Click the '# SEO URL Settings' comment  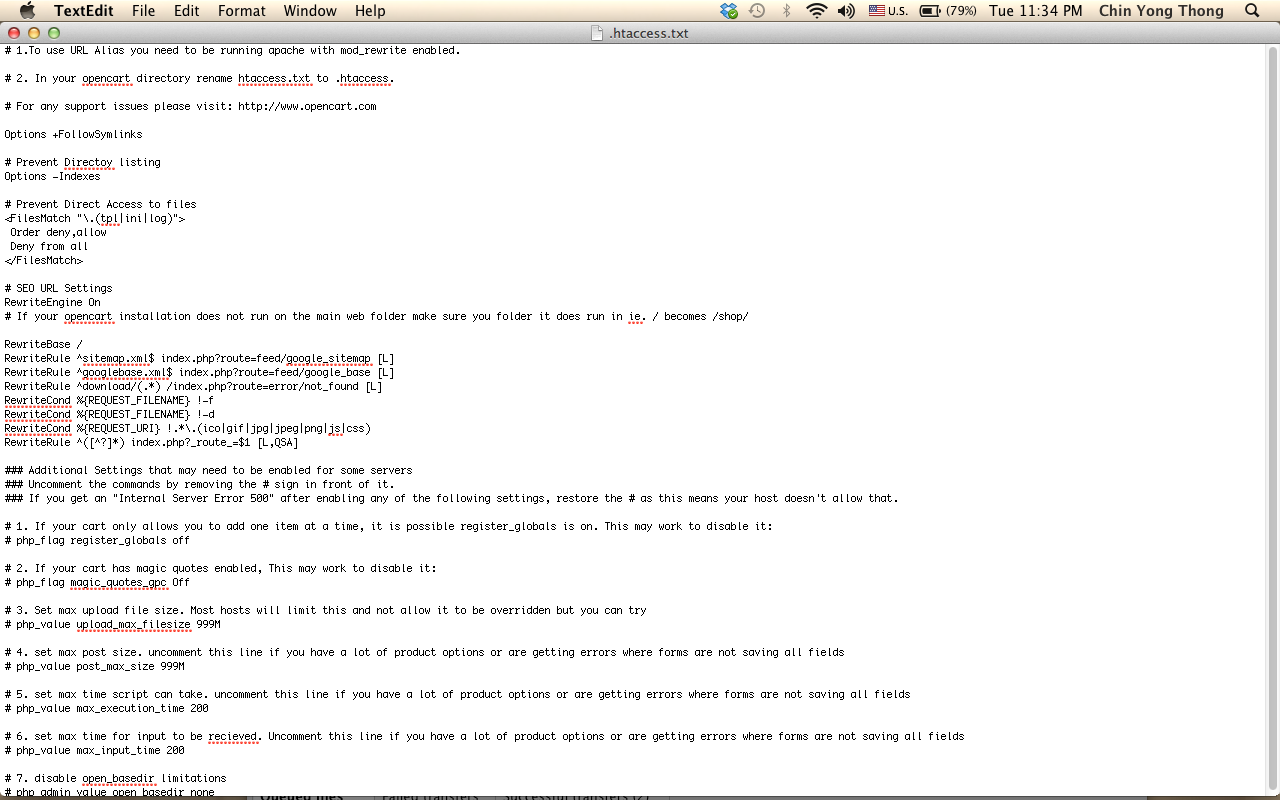pyautogui.click(x=58, y=288)
